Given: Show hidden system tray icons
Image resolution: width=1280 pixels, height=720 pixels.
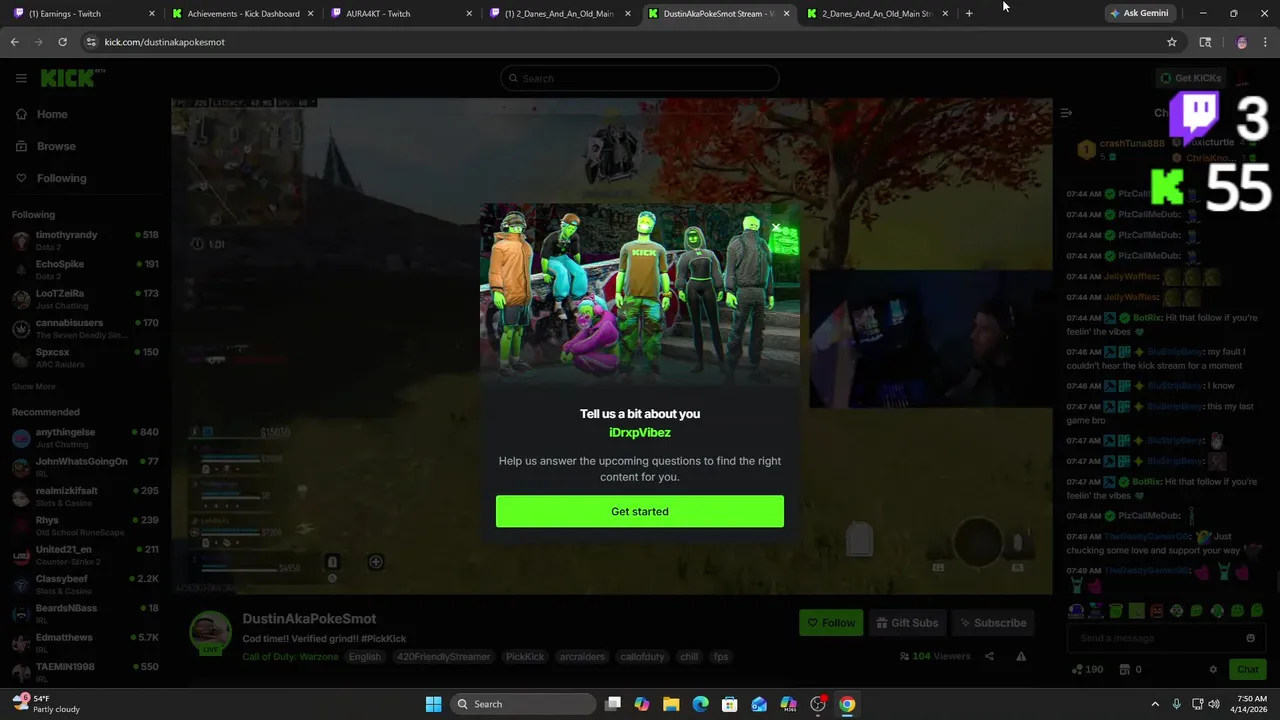Looking at the screenshot, I should 1155,704.
